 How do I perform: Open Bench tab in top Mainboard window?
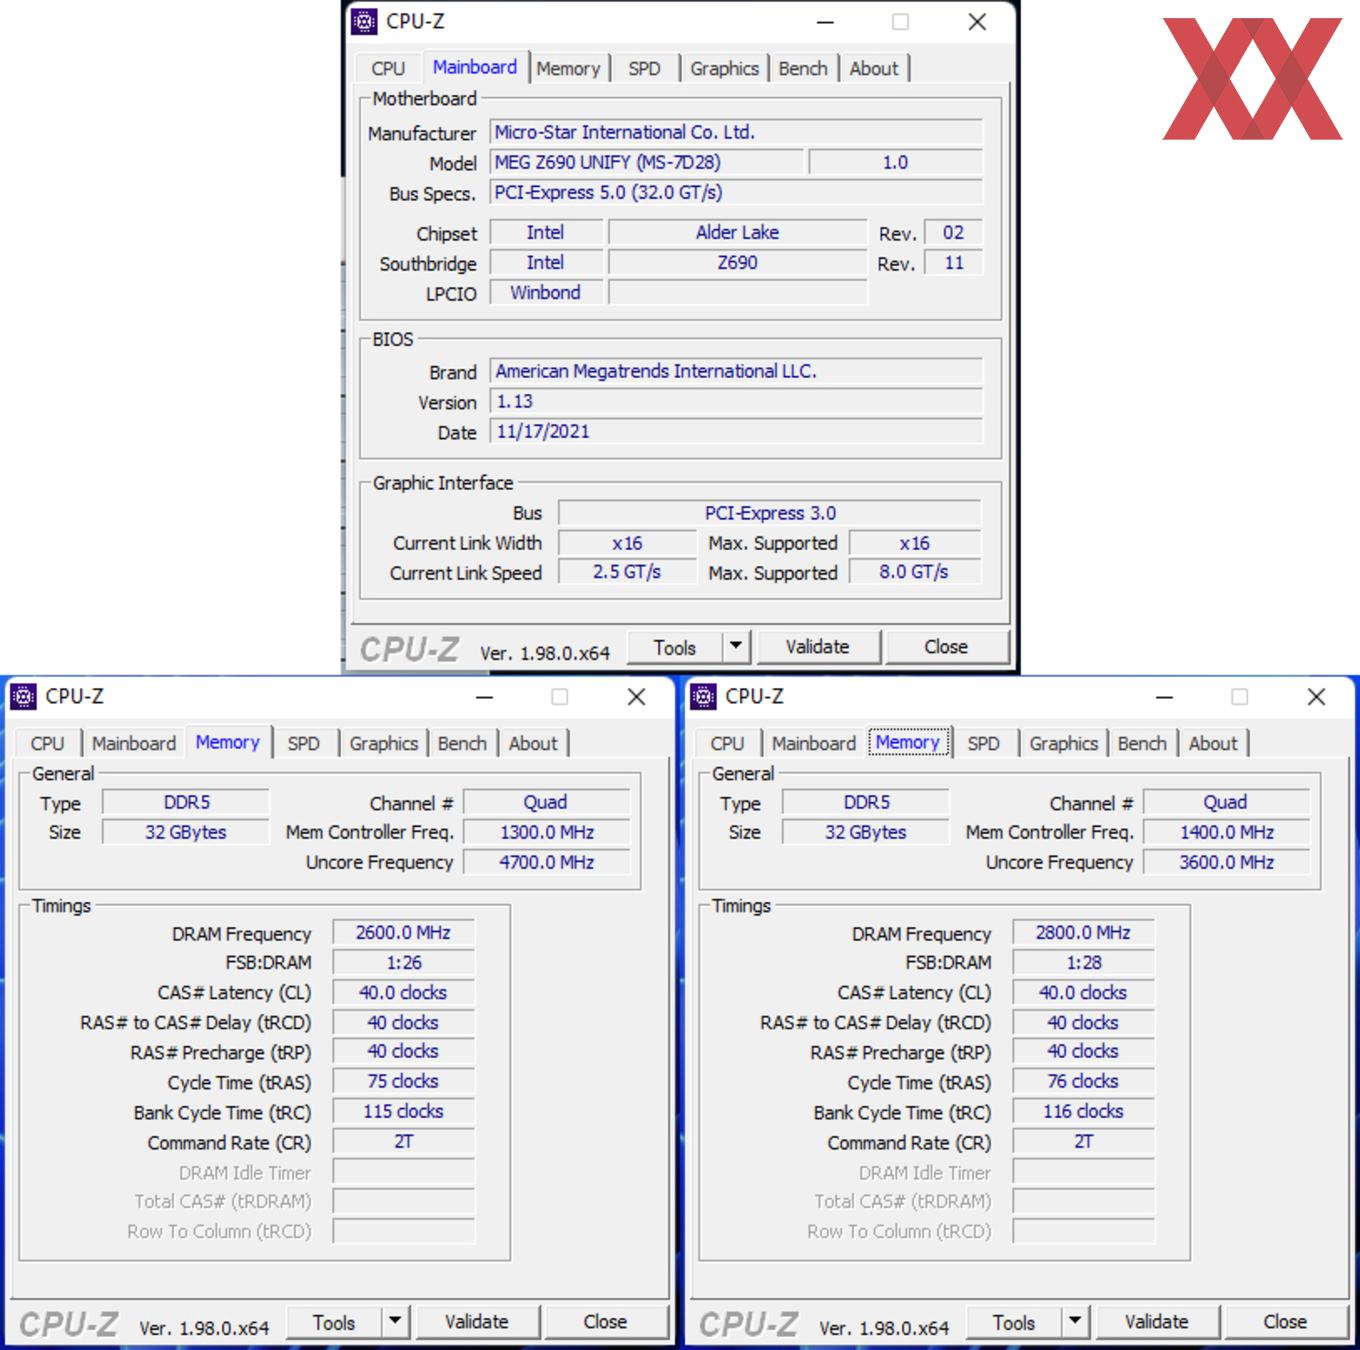pos(803,68)
